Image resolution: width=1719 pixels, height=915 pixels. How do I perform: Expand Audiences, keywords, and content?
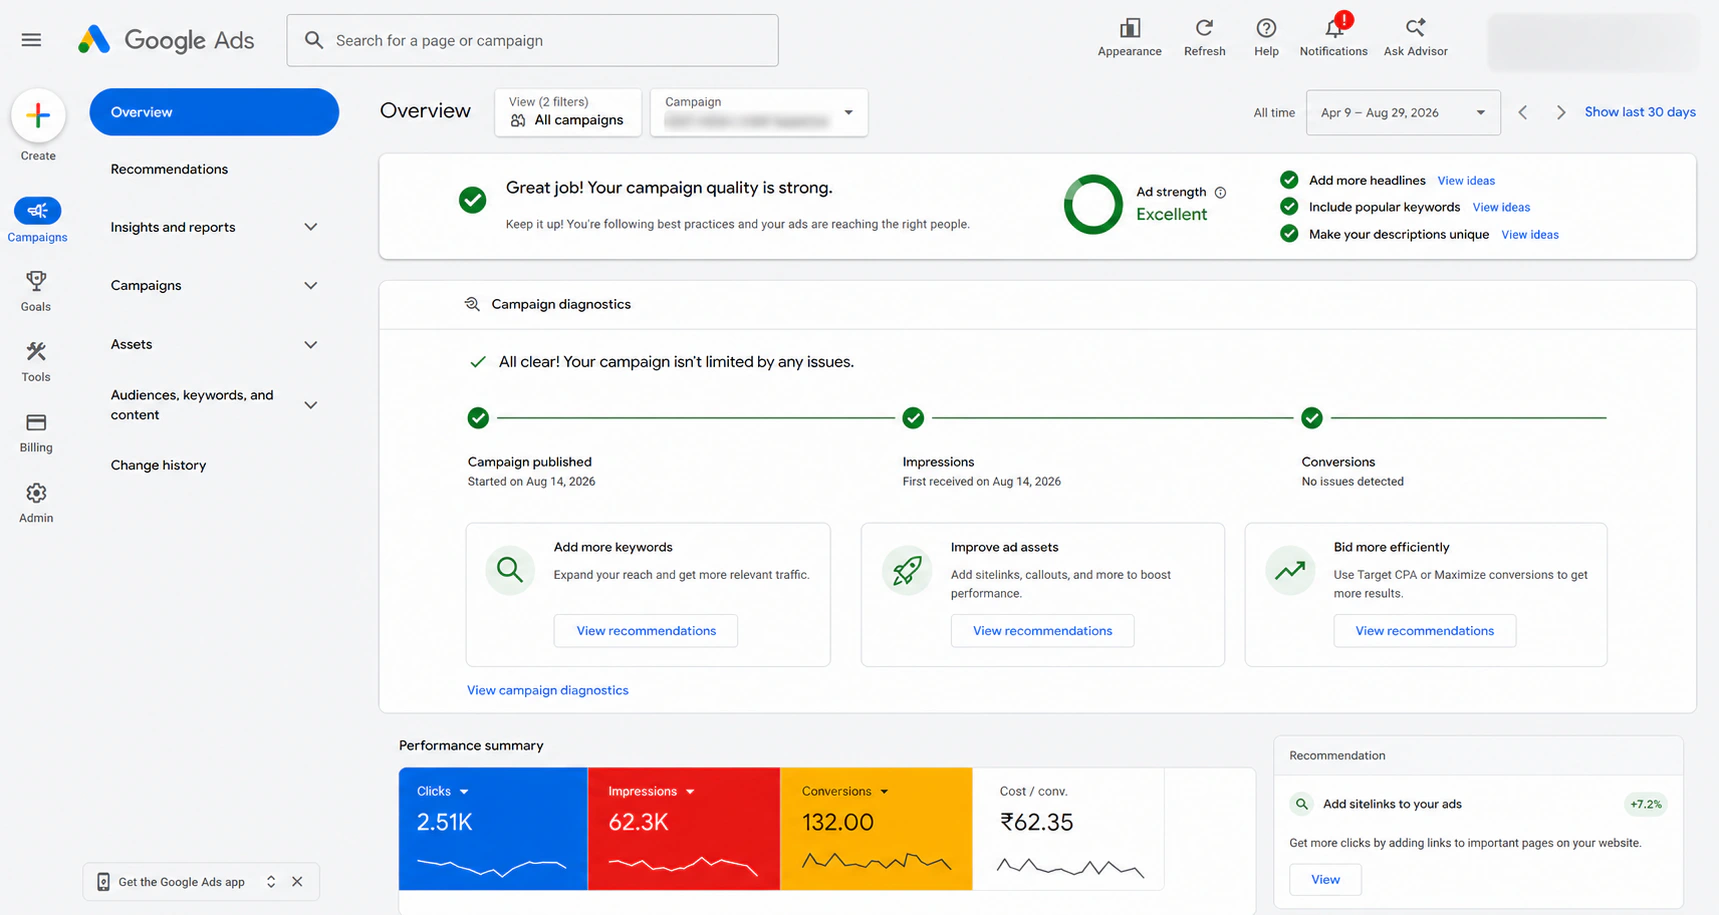(311, 405)
